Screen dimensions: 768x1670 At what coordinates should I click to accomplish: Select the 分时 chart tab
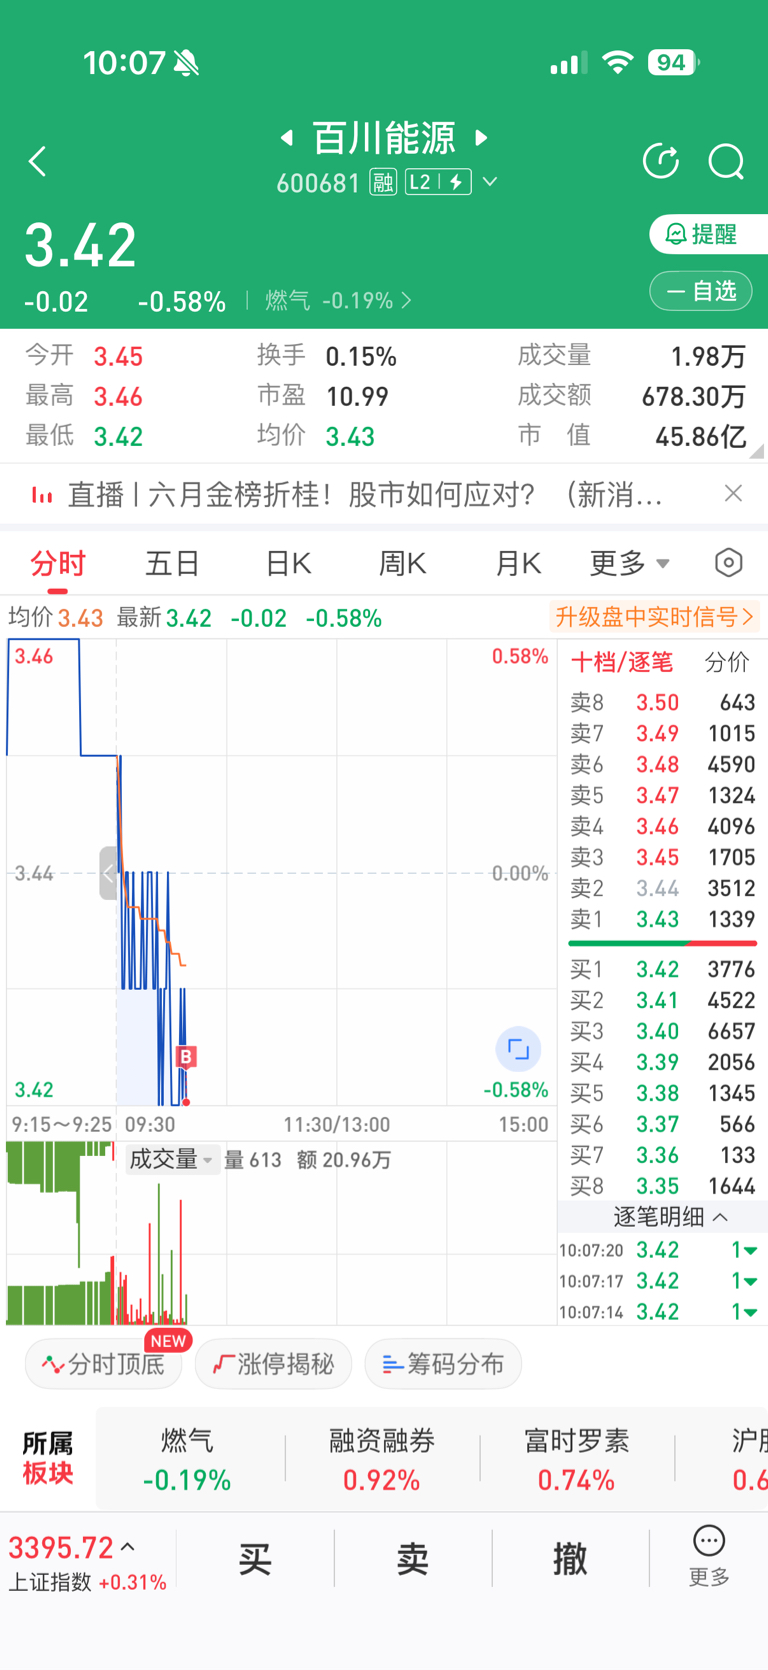point(58,564)
